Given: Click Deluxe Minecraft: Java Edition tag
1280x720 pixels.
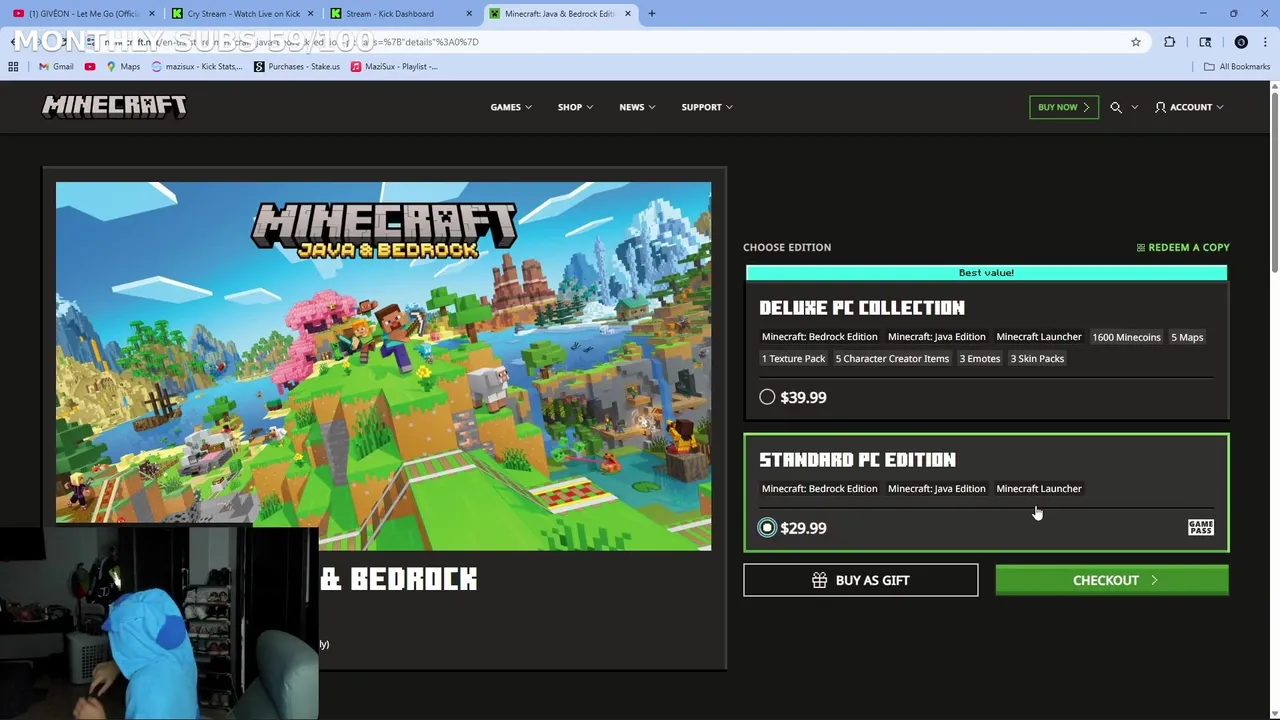Looking at the screenshot, I should tap(937, 337).
